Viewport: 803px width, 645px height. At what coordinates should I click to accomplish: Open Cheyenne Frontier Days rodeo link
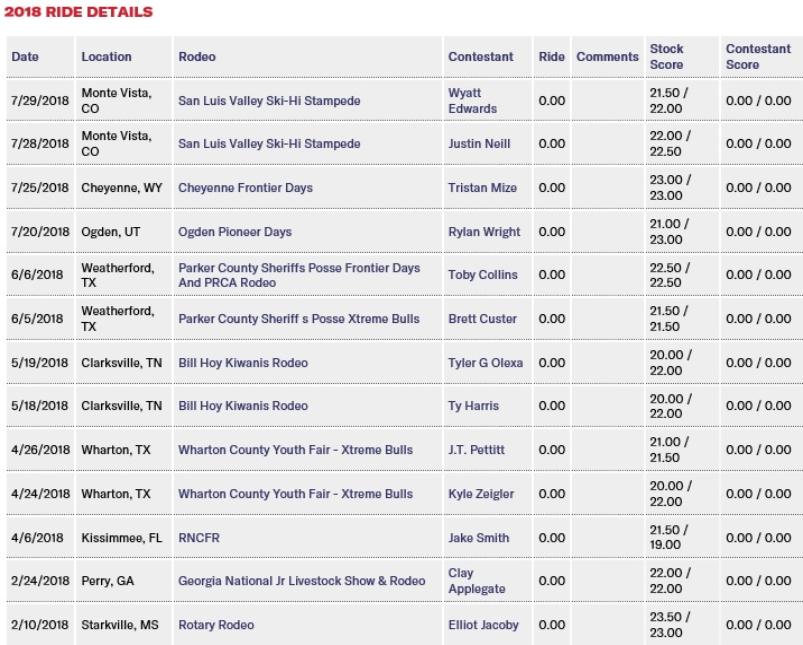(x=245, y=188)
